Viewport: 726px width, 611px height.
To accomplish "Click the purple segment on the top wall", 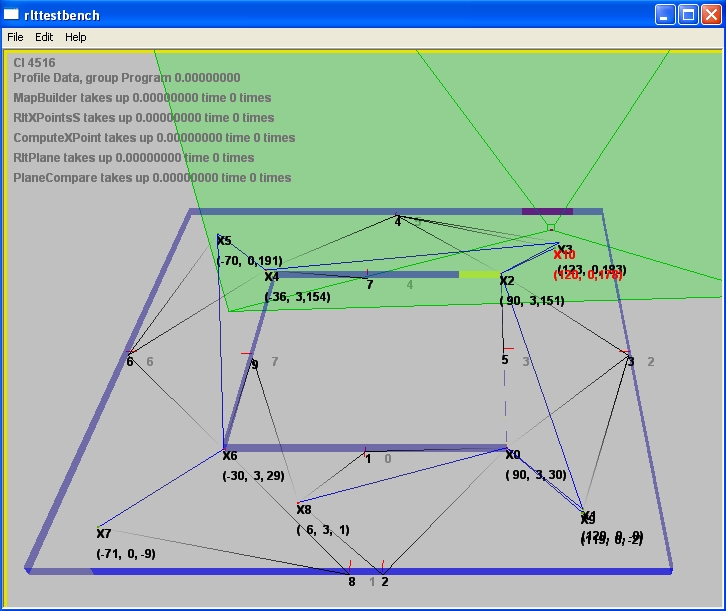I will pos(547,211).
